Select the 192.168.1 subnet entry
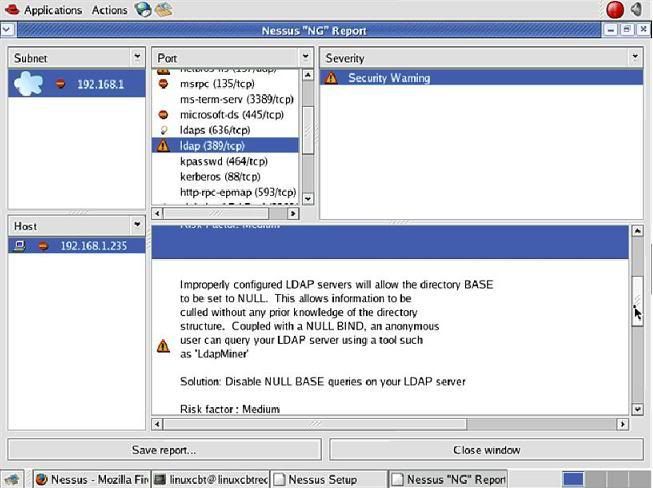Image resolution: width=653 pixels, height=488 pixels. [x=77, y=84]
